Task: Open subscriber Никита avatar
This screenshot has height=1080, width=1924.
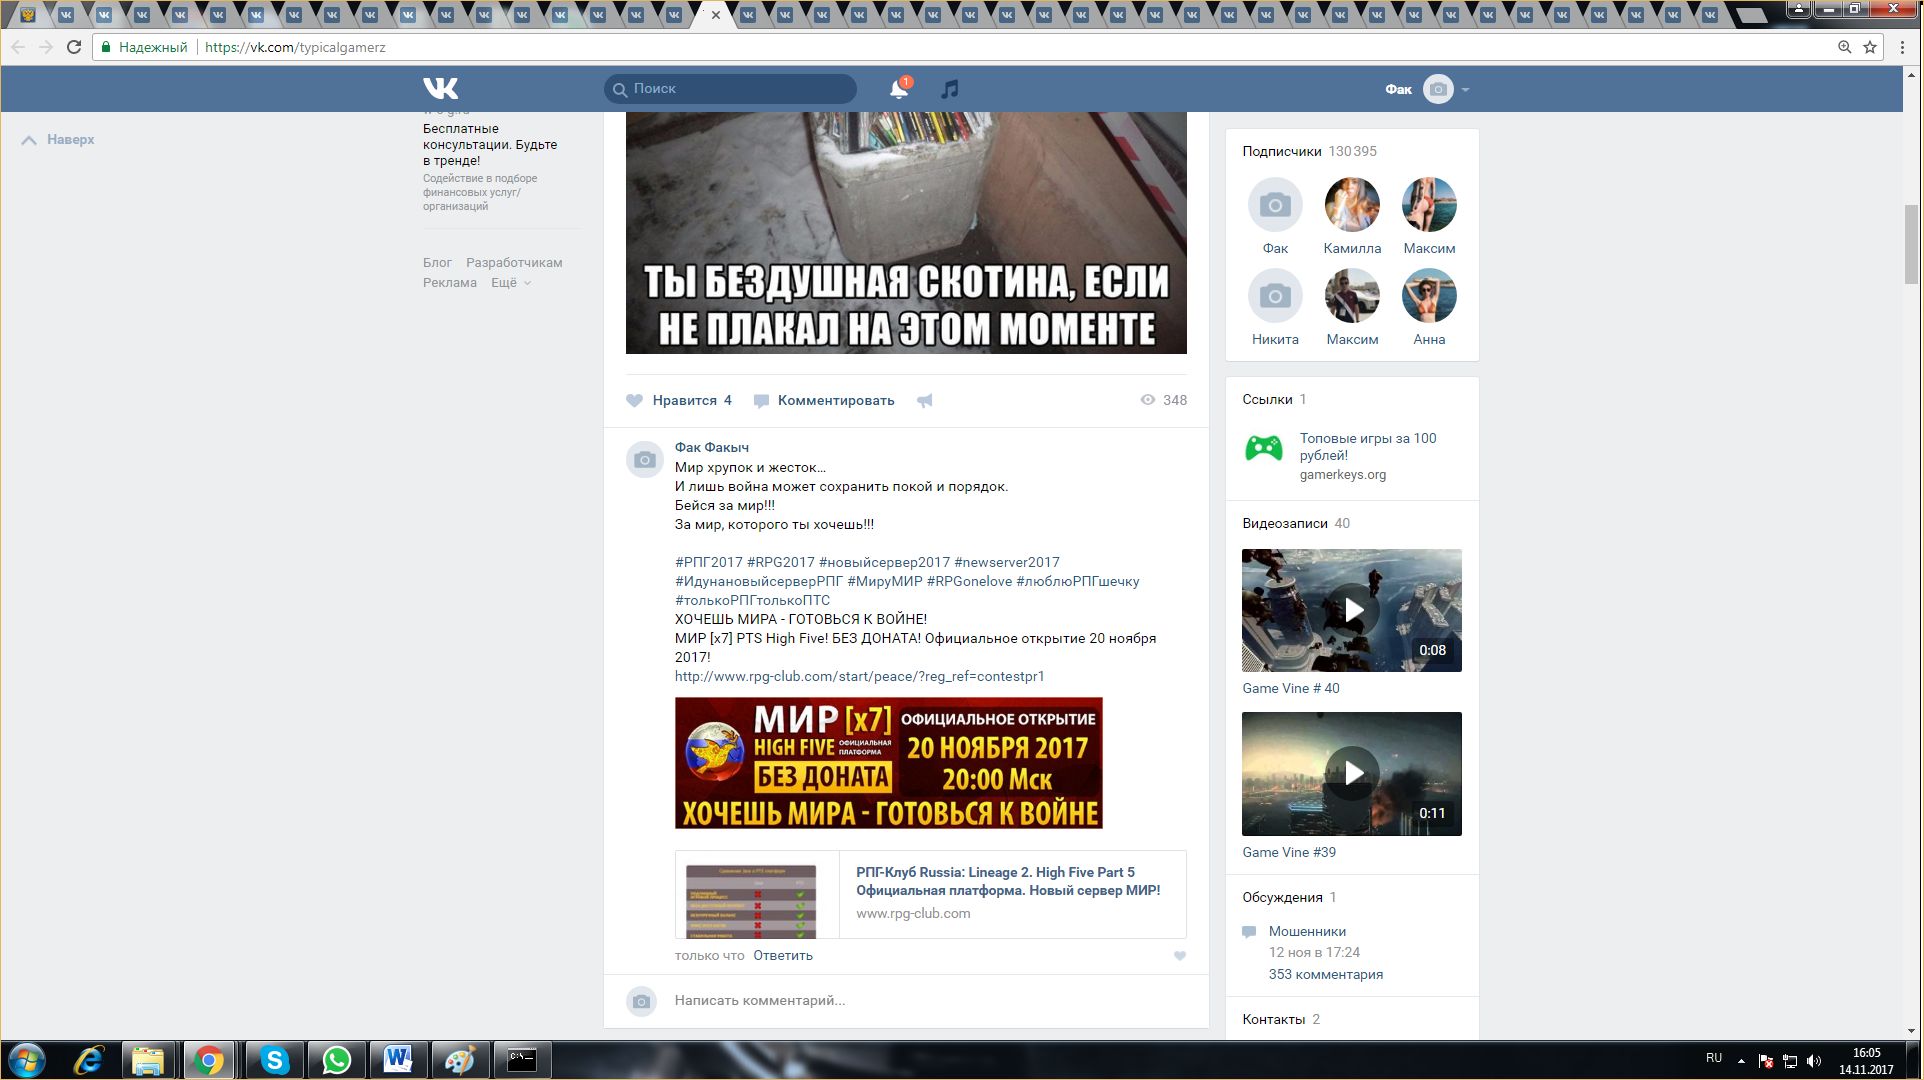Action: click(x=1275, y=296)
